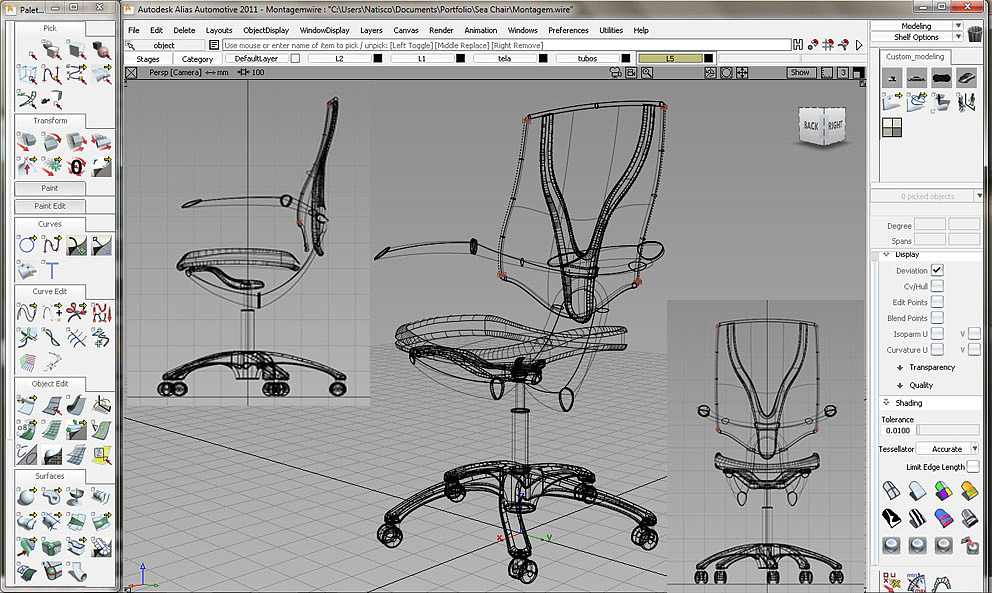Screen dimensions: 992x593
Task: Enable the Limit Edge Length checkbox
Action: click(x=973, y=467)
